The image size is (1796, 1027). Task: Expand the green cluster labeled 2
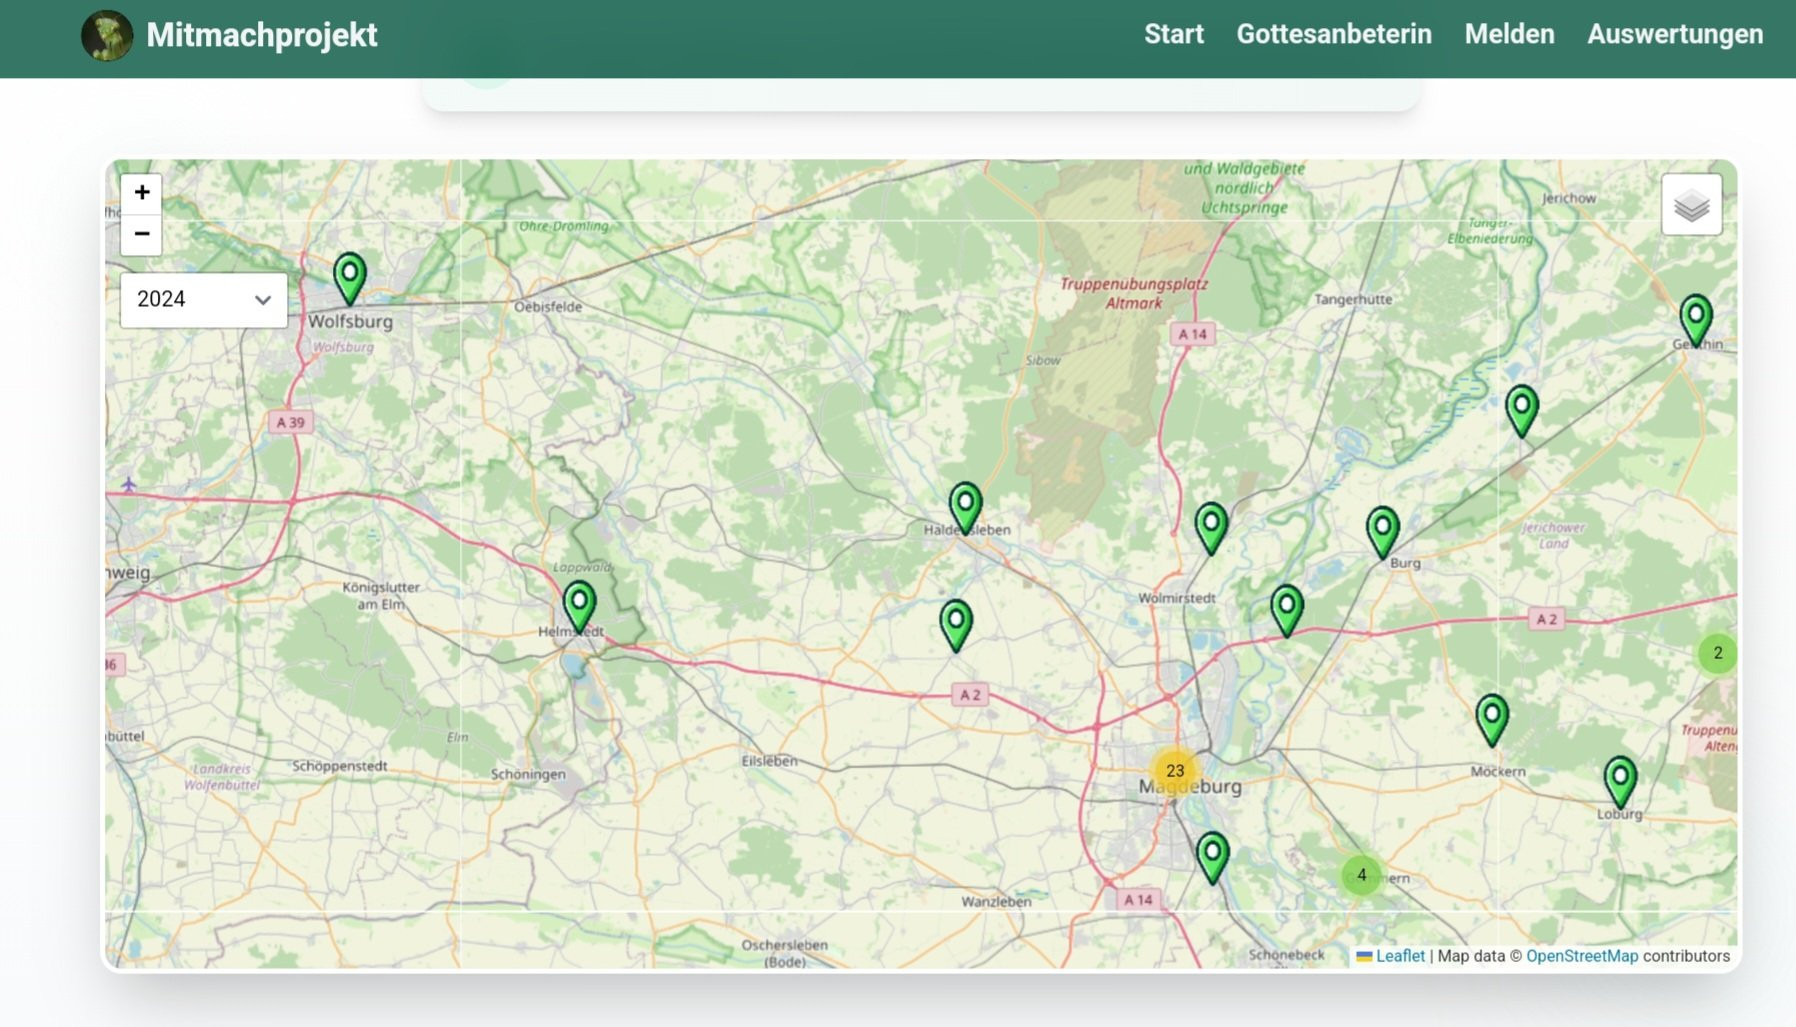pos(1717,653)
